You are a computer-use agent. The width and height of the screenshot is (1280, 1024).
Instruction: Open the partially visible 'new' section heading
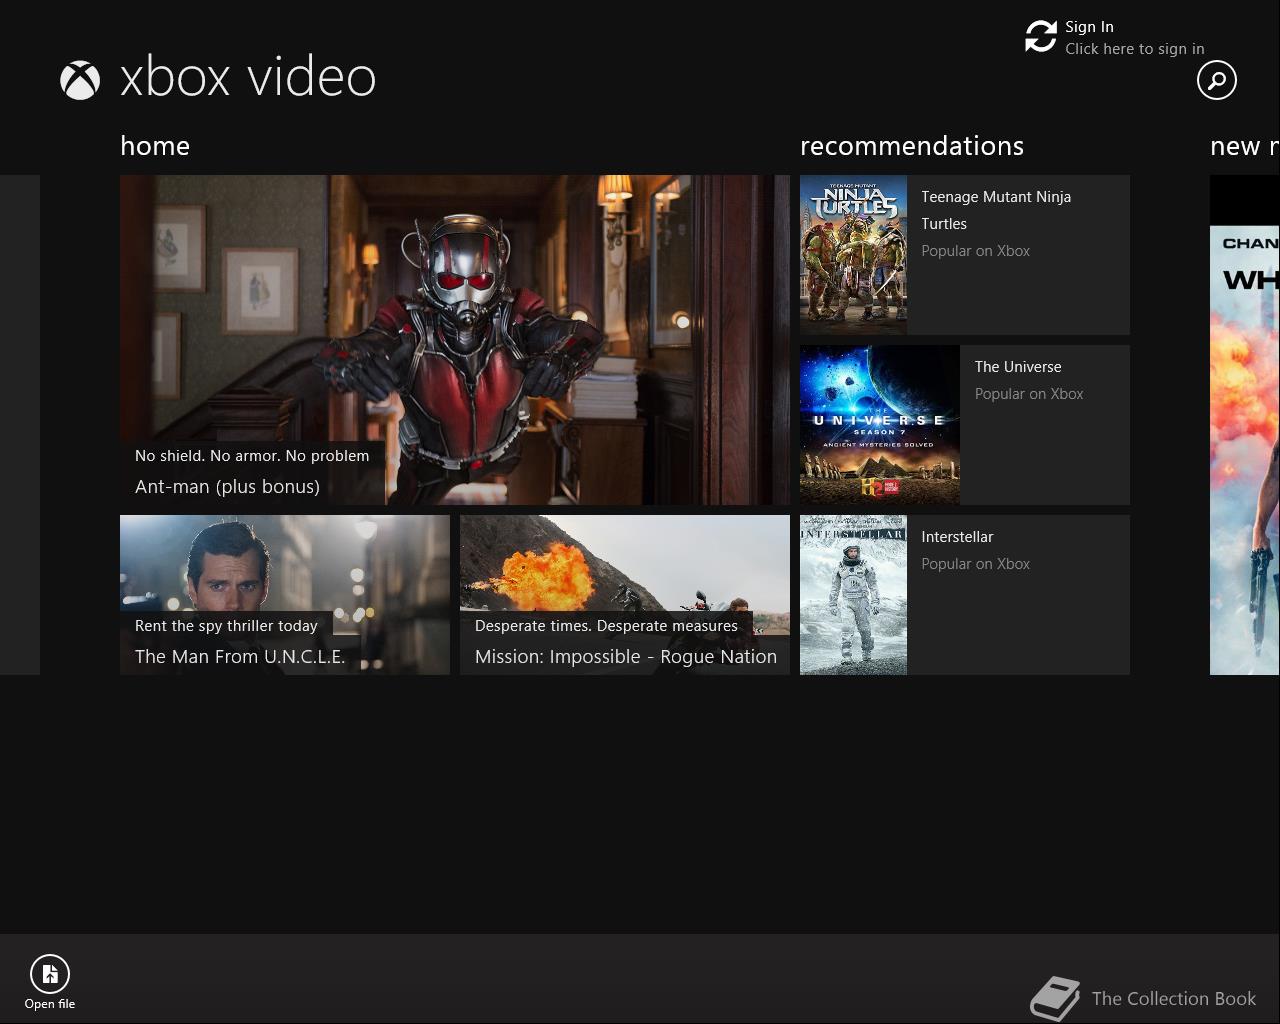(1244, 146)
